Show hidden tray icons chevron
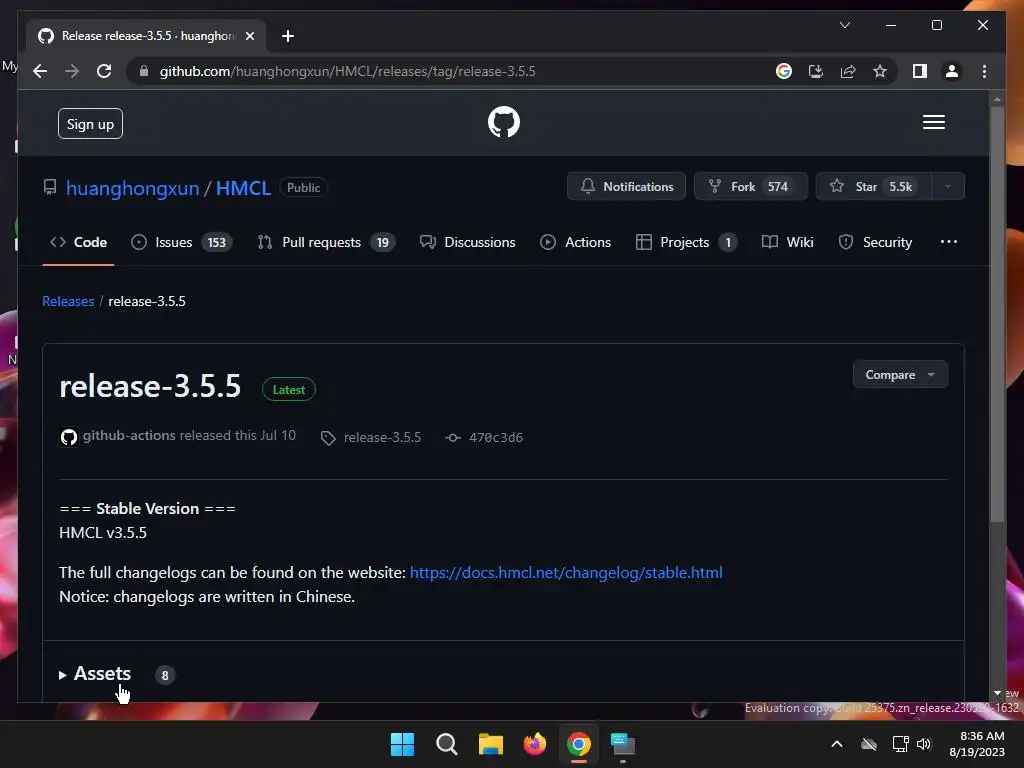Image resolution: width=1024 pixels, height=768 pixels. [837, 744]
